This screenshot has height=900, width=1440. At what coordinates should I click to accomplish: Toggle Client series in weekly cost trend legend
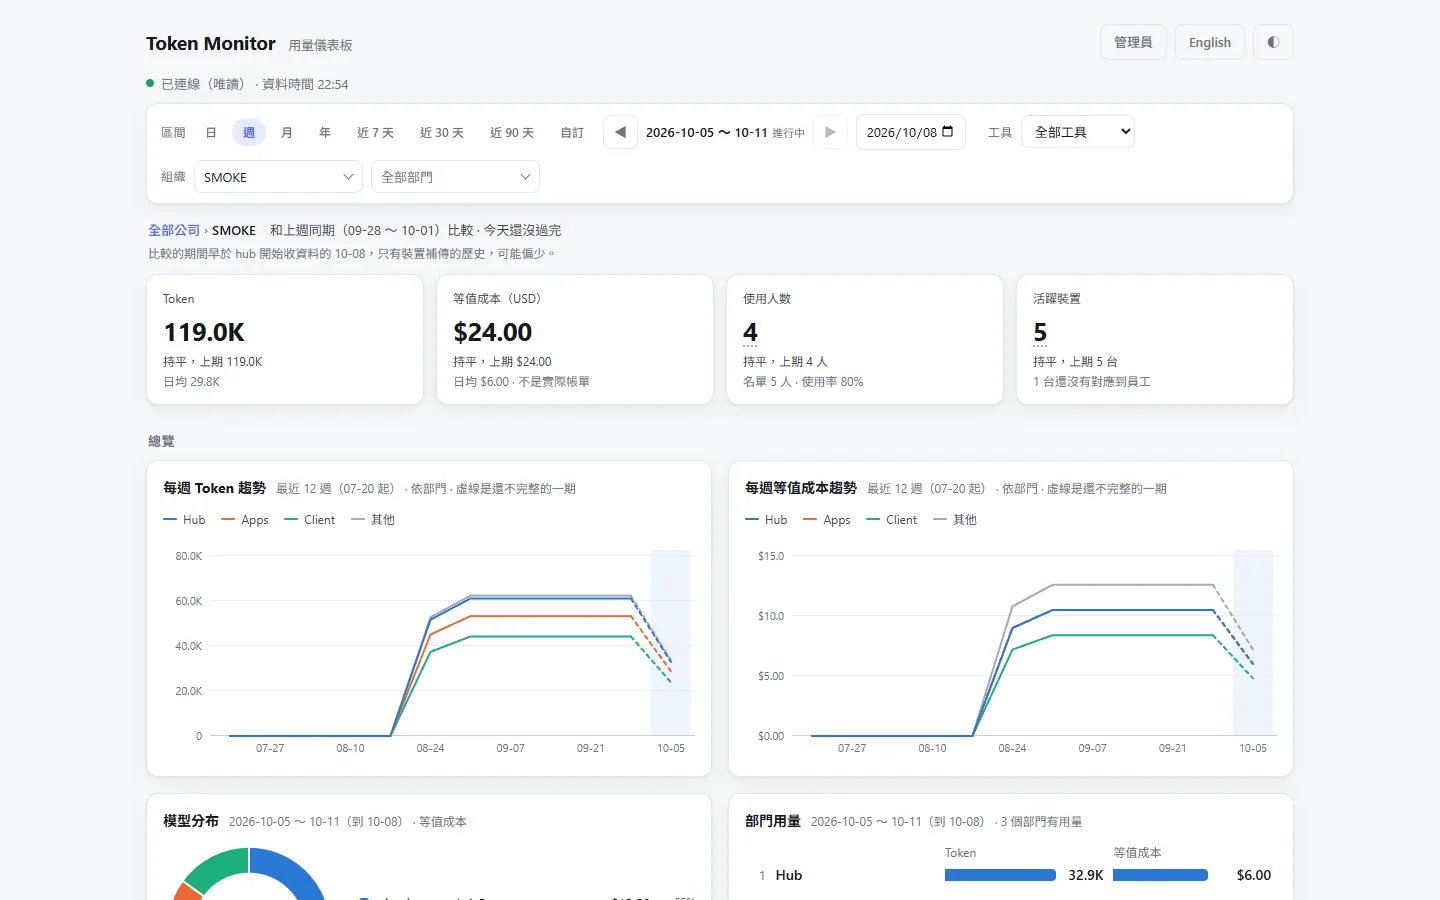[x=892, y=520]
